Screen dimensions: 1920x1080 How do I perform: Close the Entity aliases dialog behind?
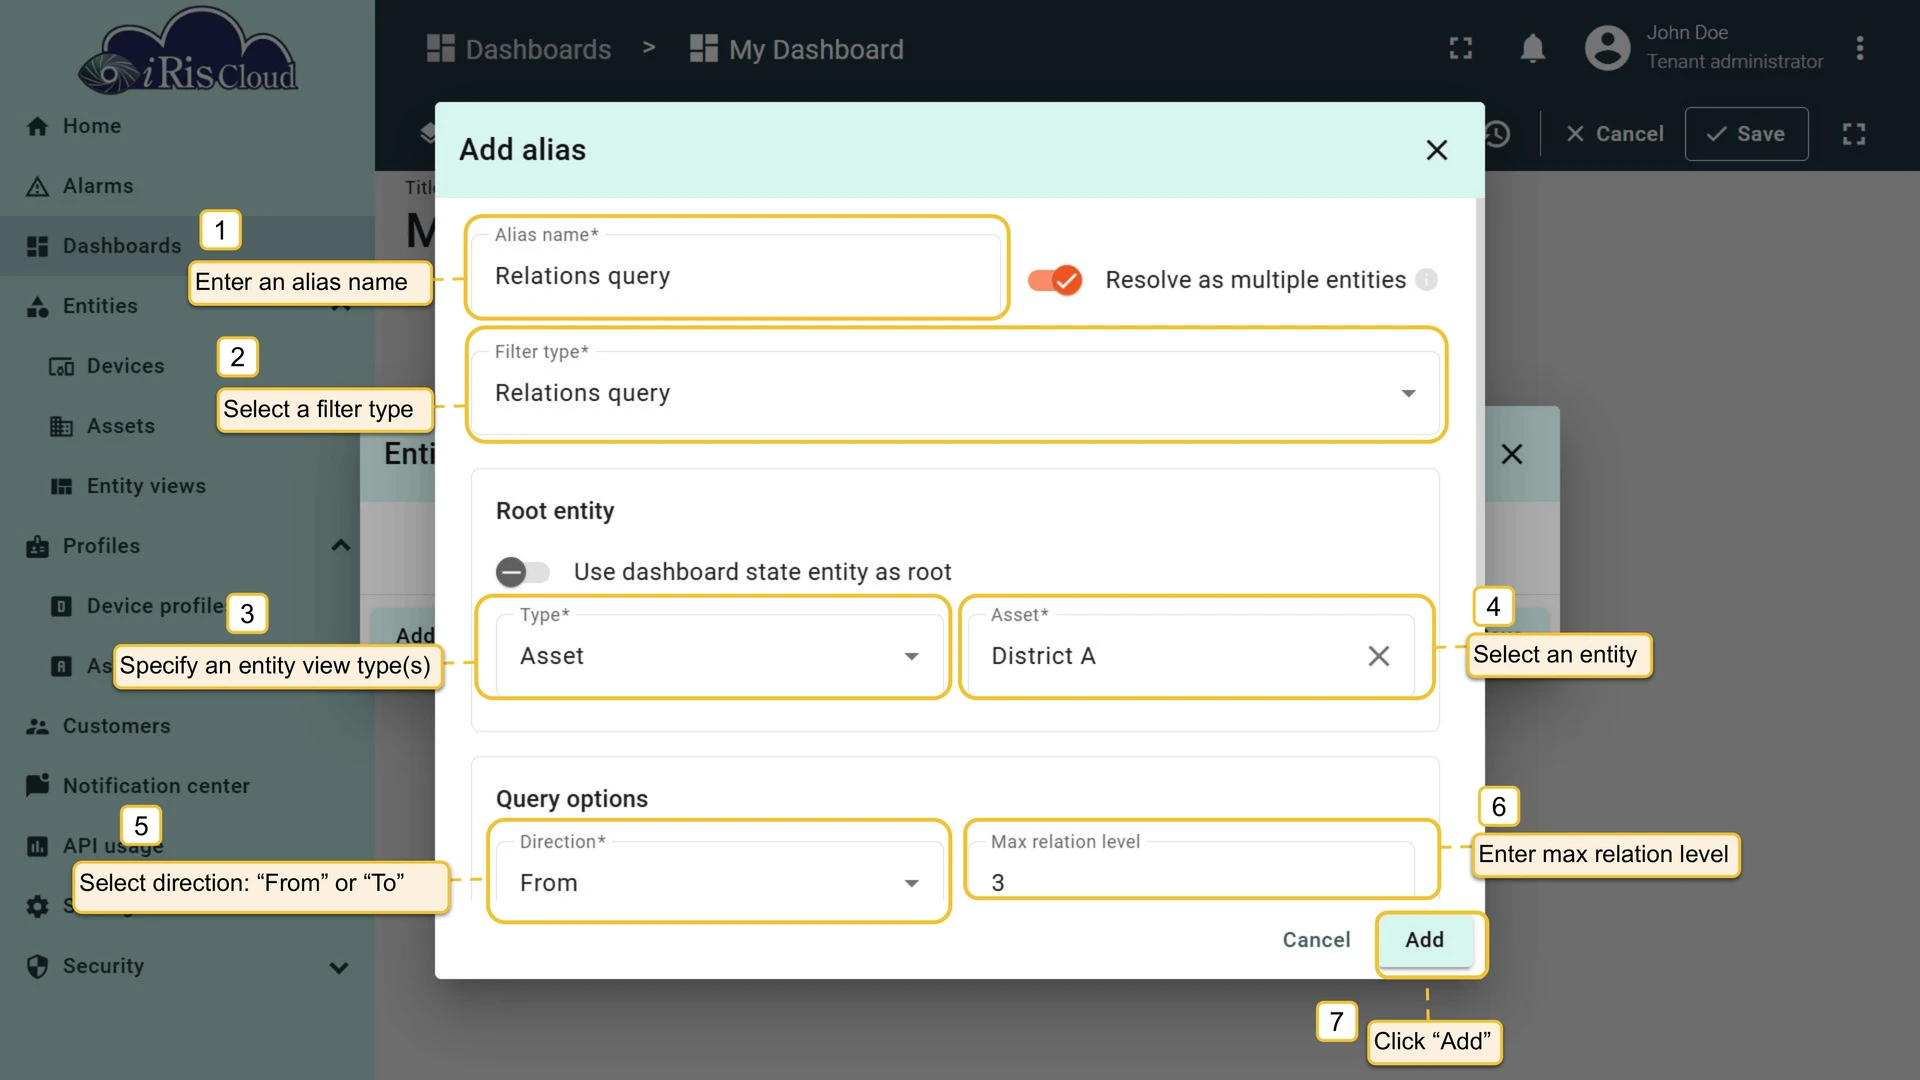[x=1511, y=454]
